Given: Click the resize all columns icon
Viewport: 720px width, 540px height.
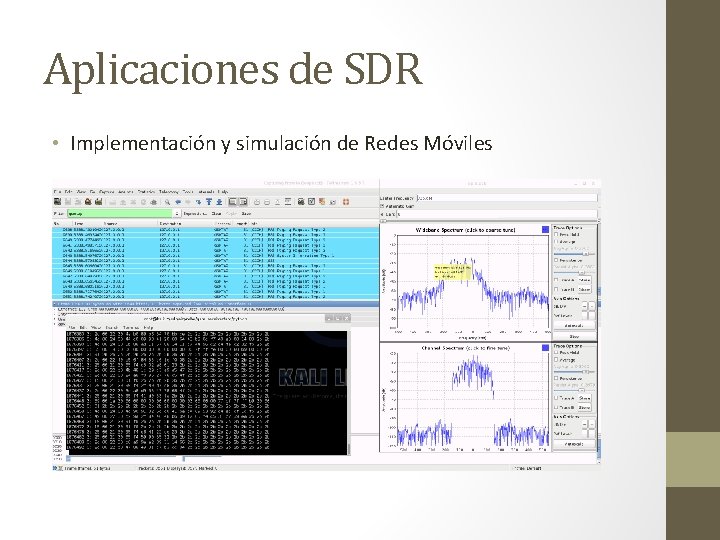Looking at the screenshot, I should 288,202.
